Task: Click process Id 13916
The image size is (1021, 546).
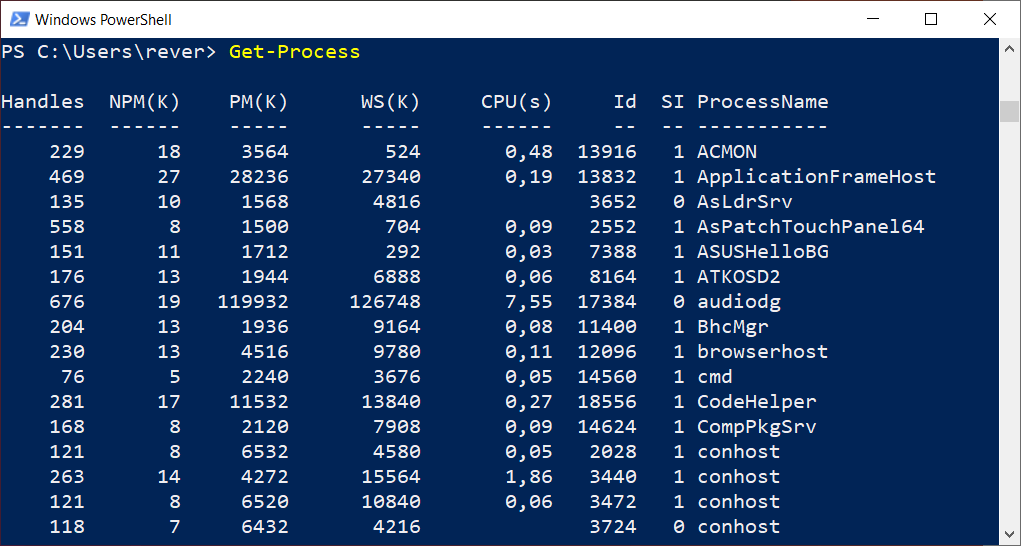Action: [607, 152]
